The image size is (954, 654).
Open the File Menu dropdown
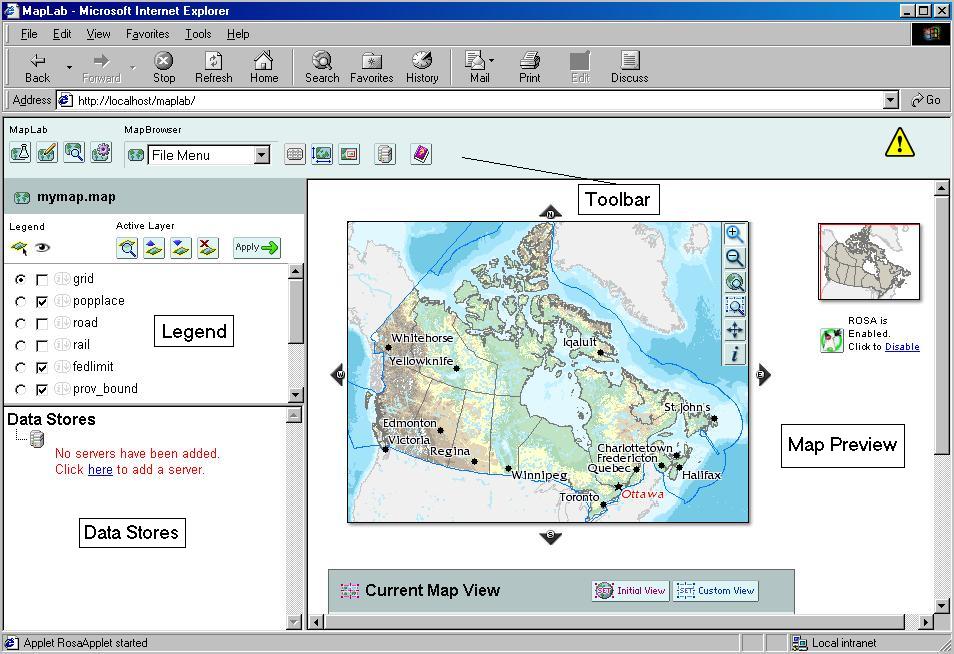click(261, 155)
